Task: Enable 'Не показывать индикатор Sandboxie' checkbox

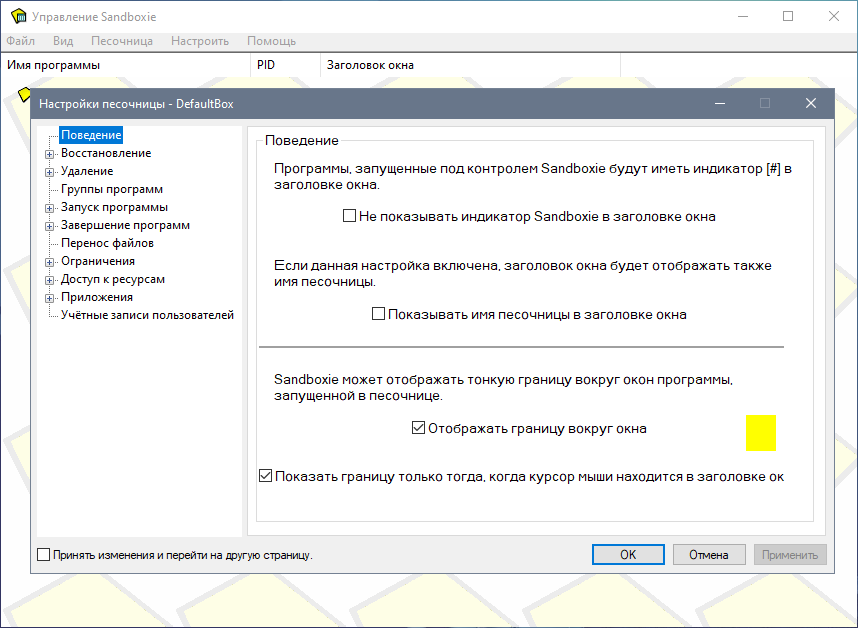Action: (x=350, y=216)
